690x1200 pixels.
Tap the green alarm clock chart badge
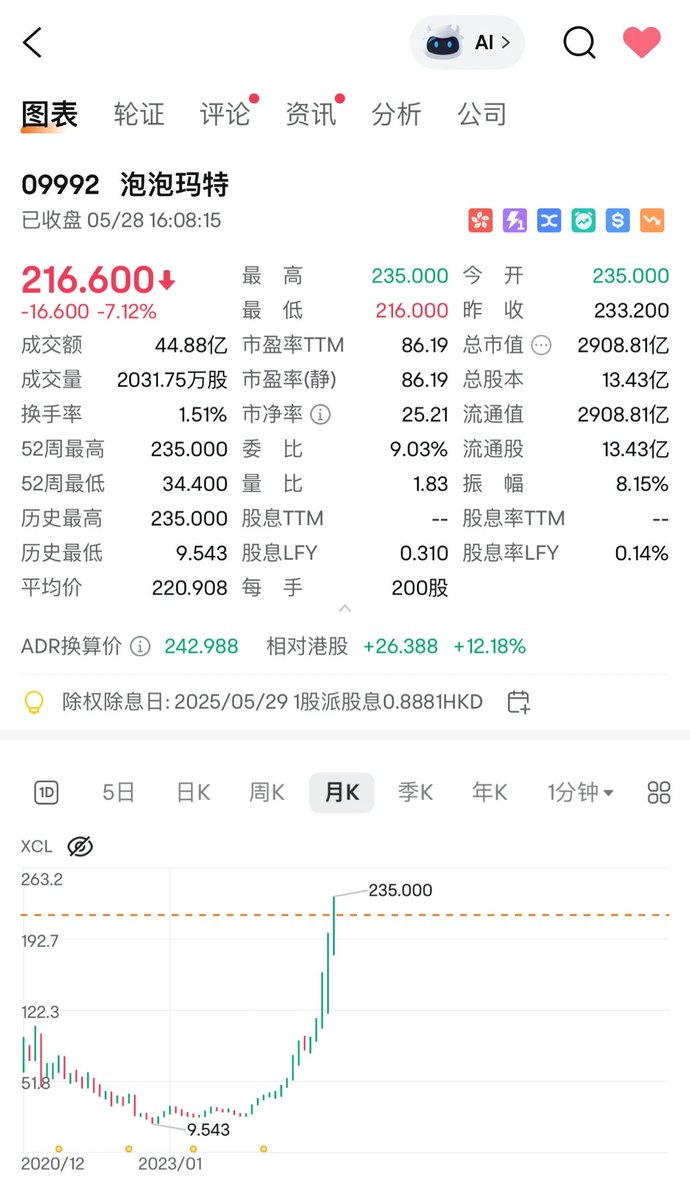[x=583, y=220]
